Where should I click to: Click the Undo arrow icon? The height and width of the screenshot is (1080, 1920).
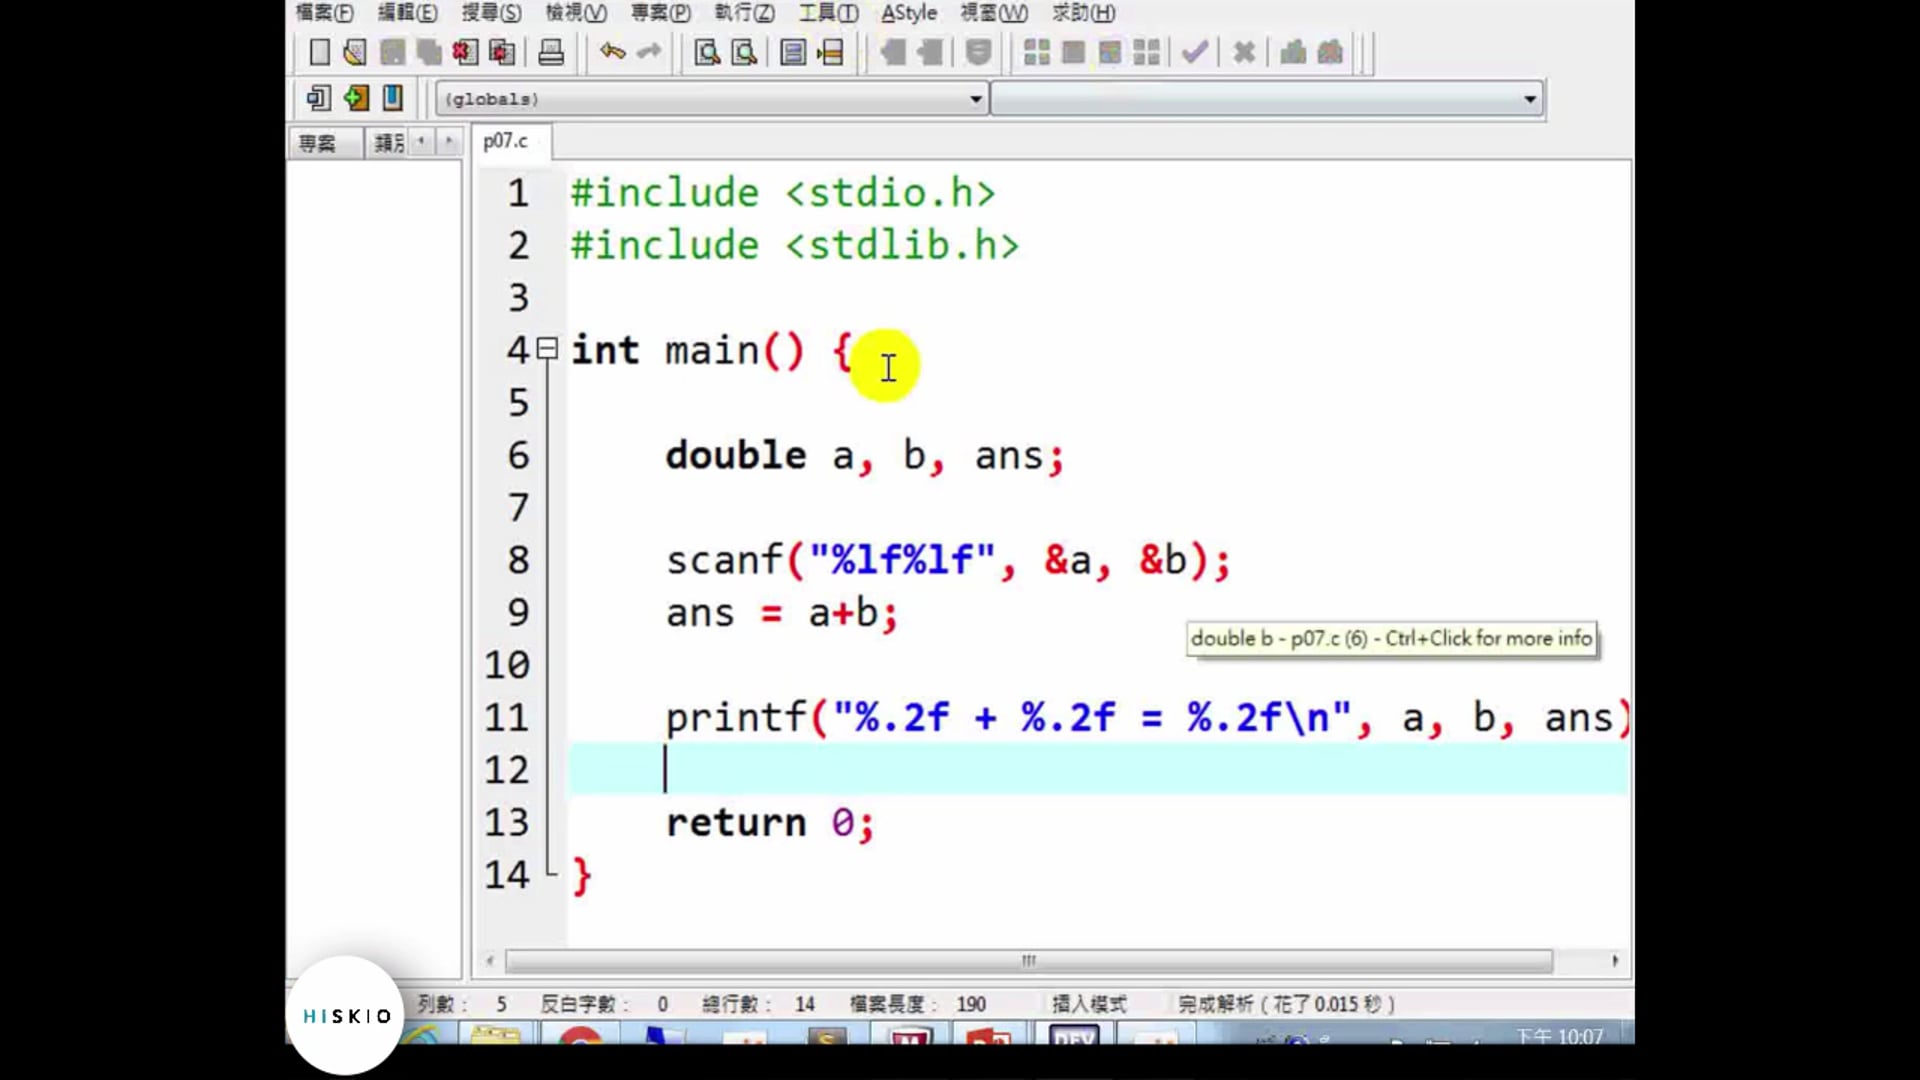(612, 52)
